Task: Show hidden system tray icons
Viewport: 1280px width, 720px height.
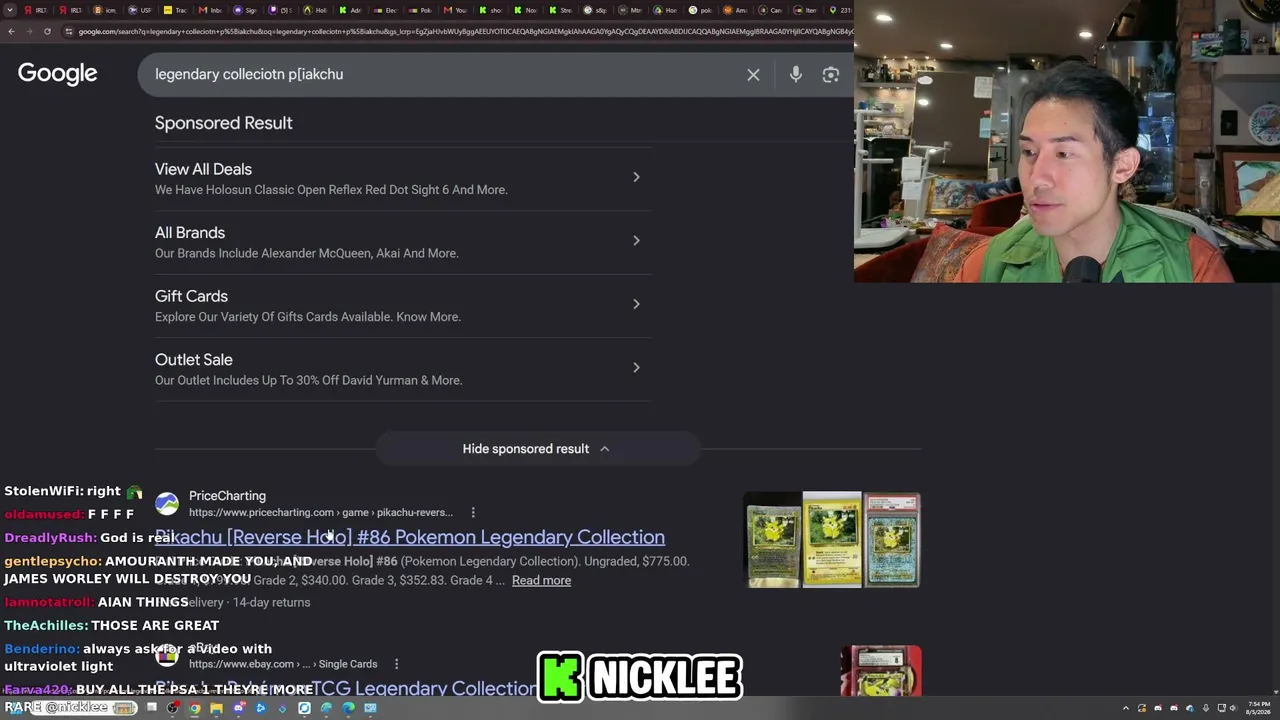Action: point(1126,708)
